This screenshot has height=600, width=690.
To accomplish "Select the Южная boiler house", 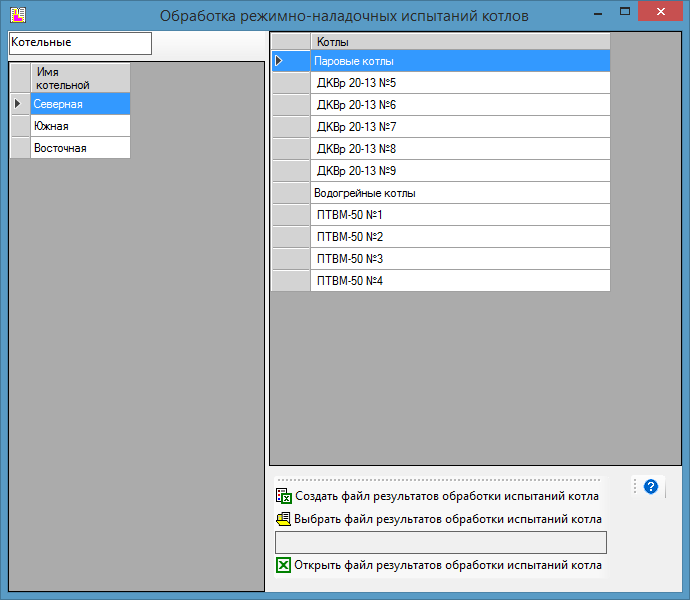I will pos(79,126).
